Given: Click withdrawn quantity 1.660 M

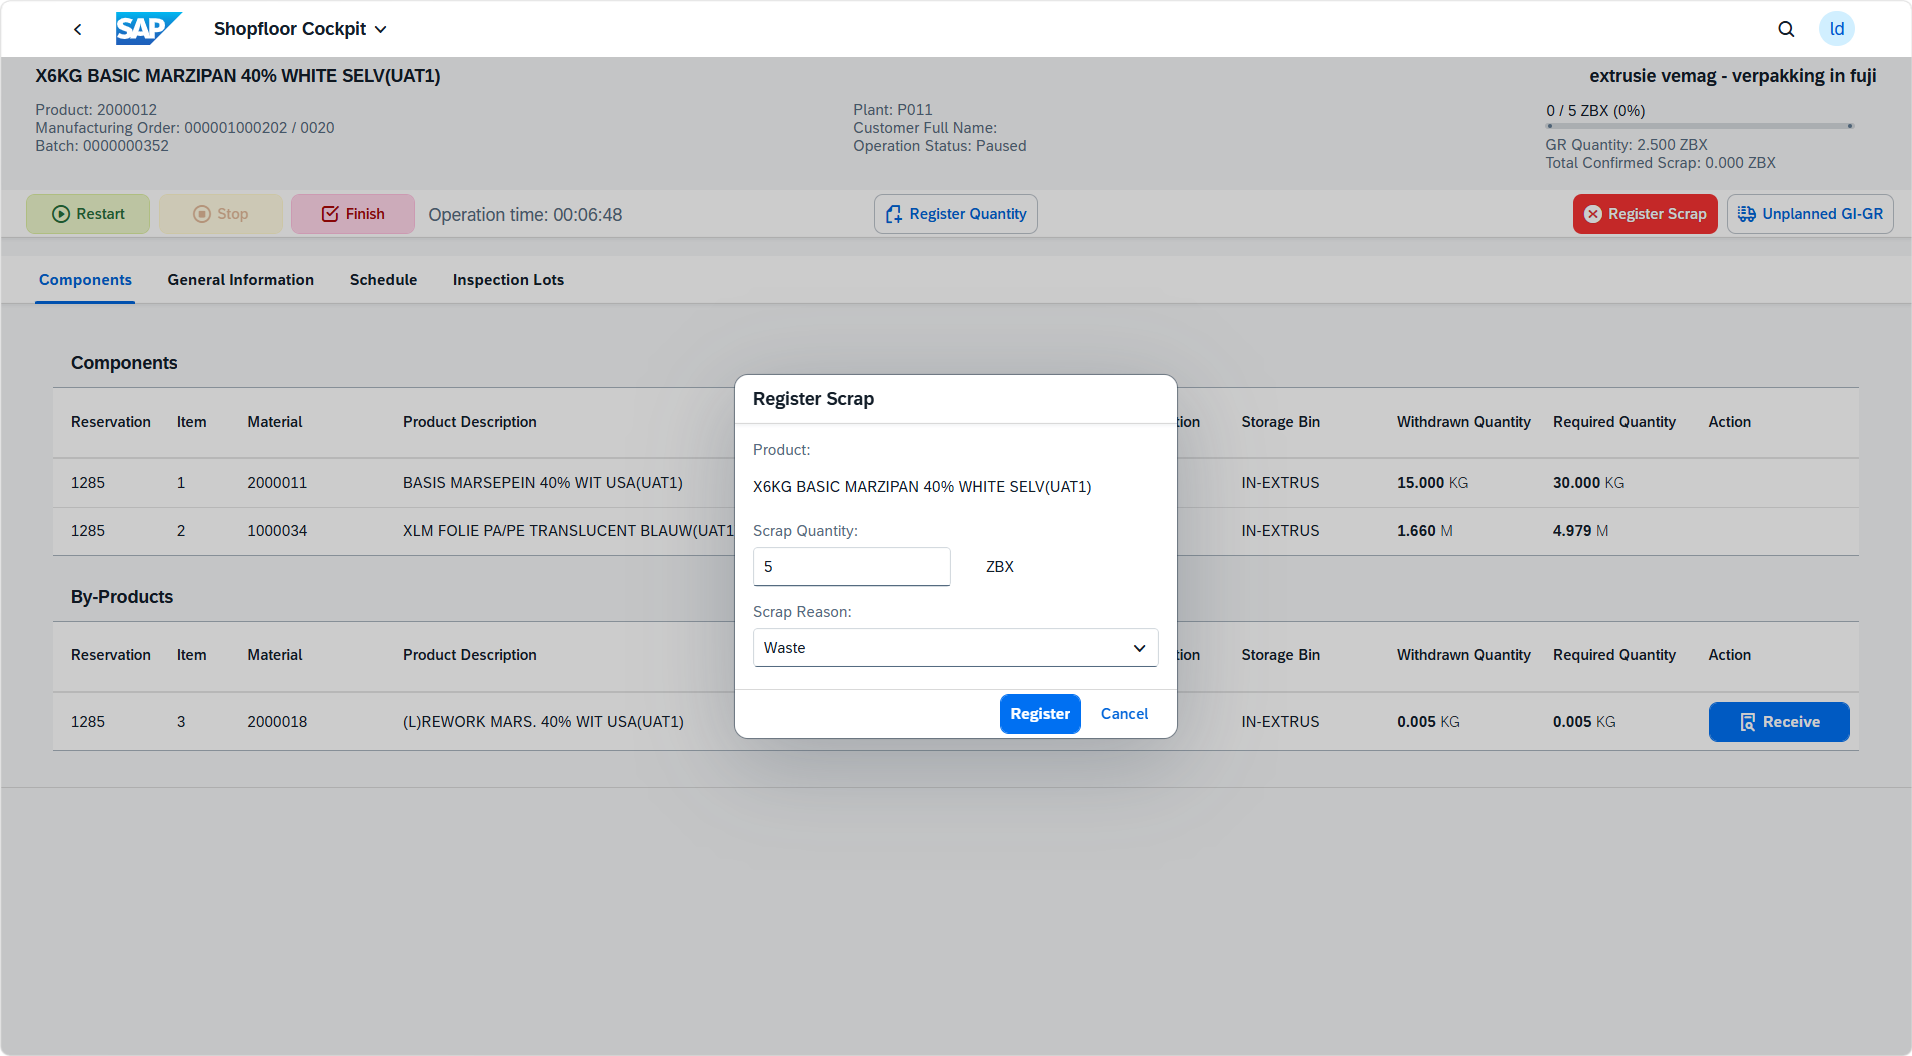Looking at the screenshot, I should click(x=1425, y=531).
